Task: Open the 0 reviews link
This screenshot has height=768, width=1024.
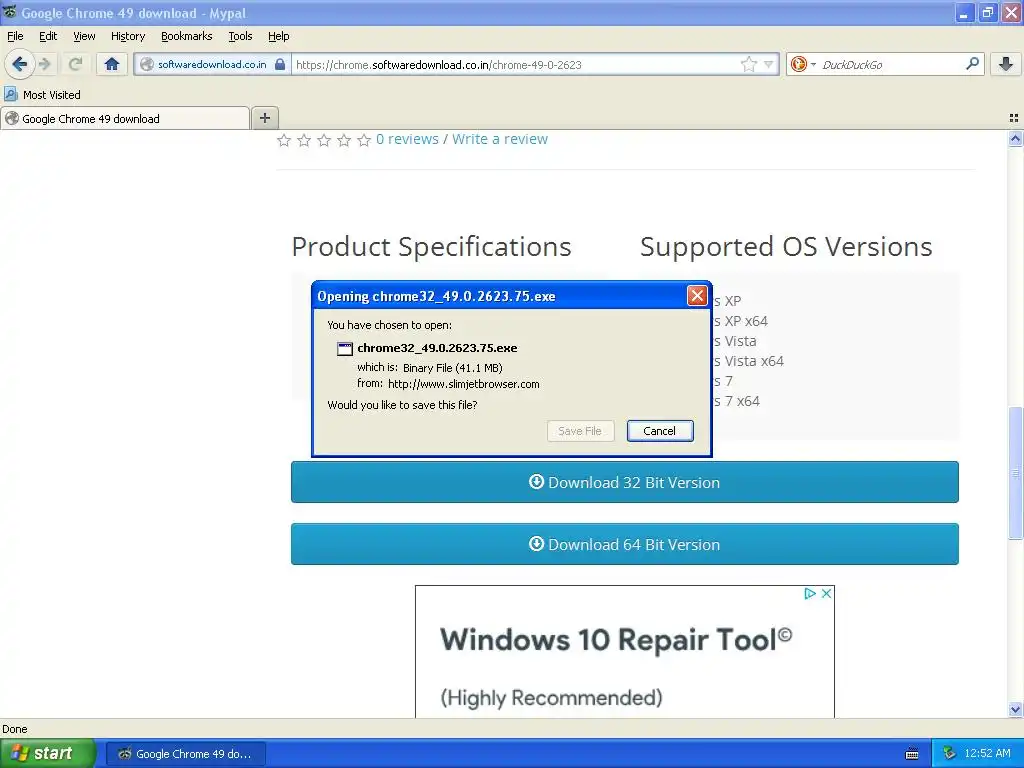Action: (407, 139)
